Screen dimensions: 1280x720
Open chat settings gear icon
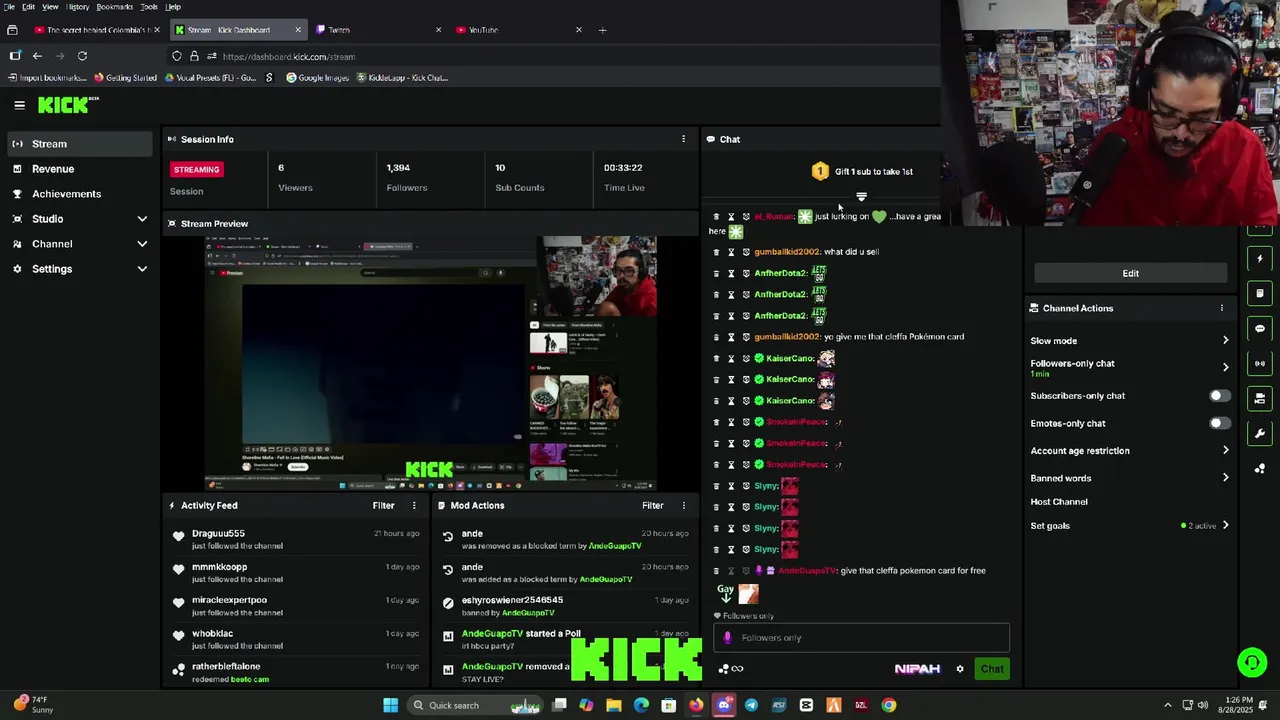pos(960,669)
